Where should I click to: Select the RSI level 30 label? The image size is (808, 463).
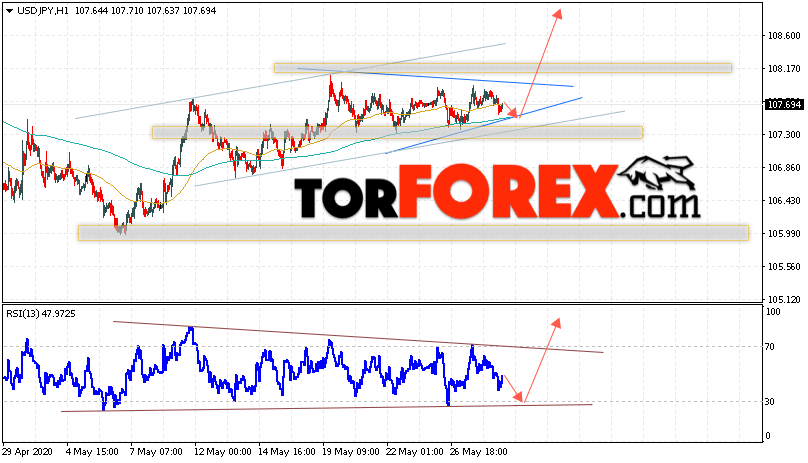pyautogui.click(x=770, y=402)
